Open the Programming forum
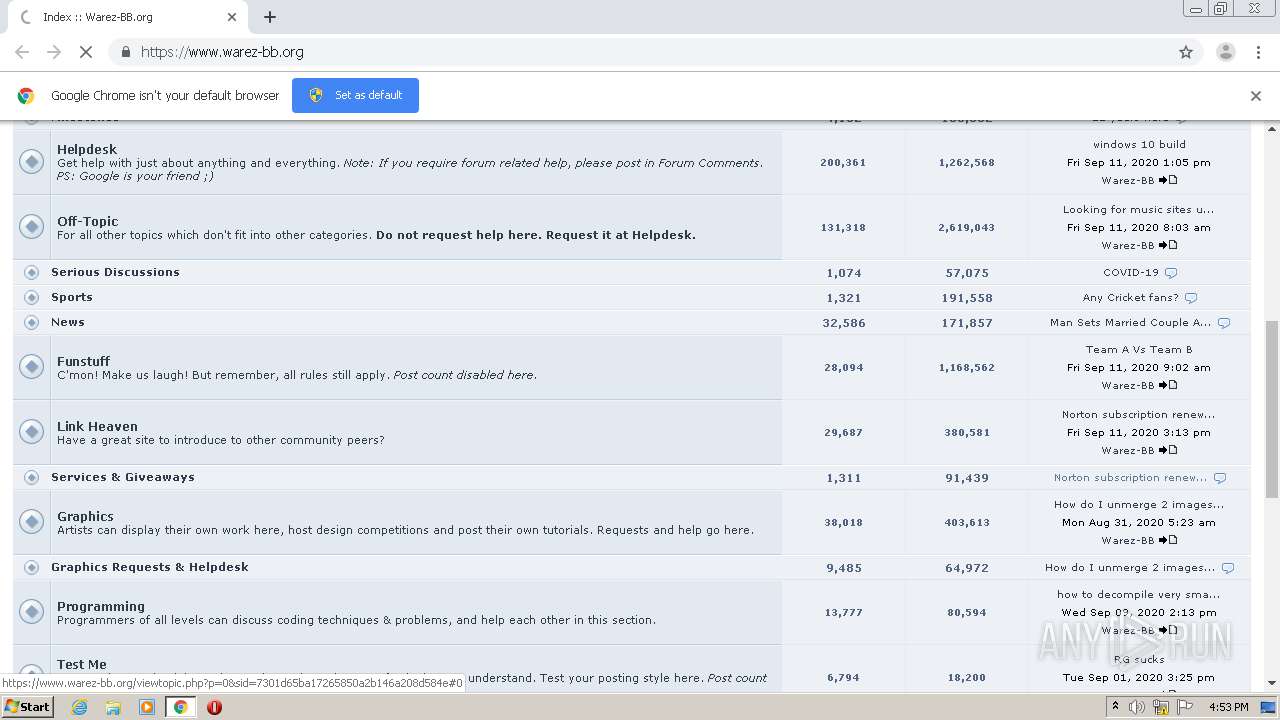 (x=101, y=606)
